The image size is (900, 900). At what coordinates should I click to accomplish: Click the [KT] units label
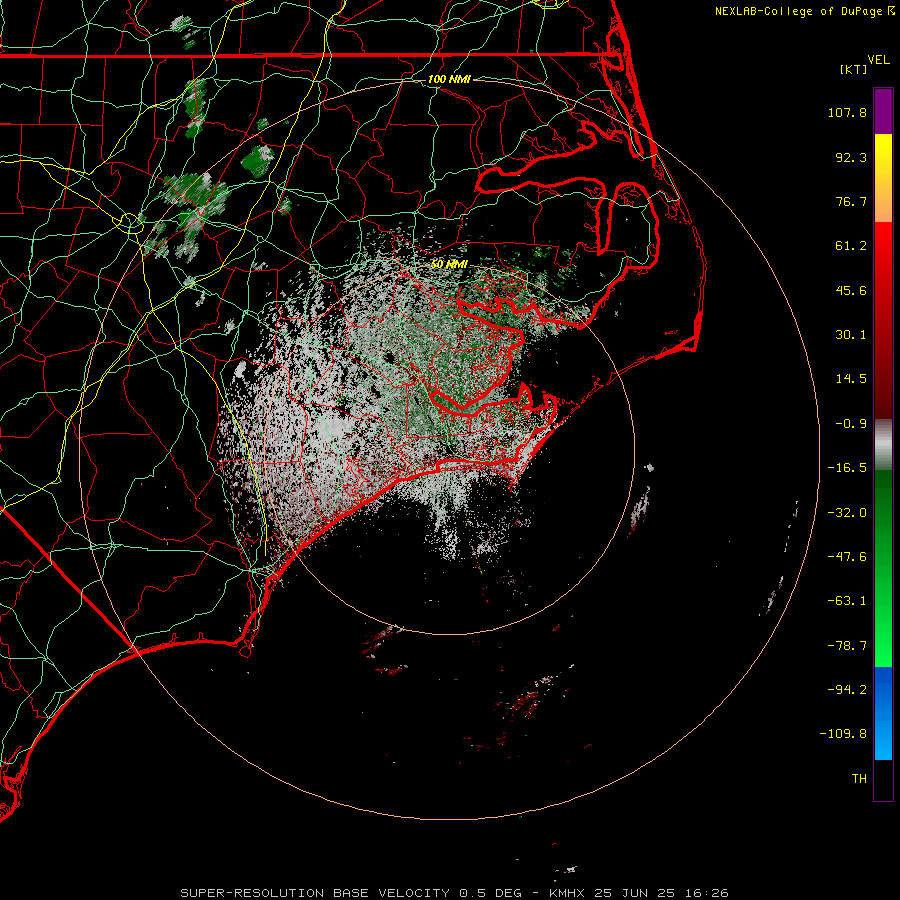point(854,69)
